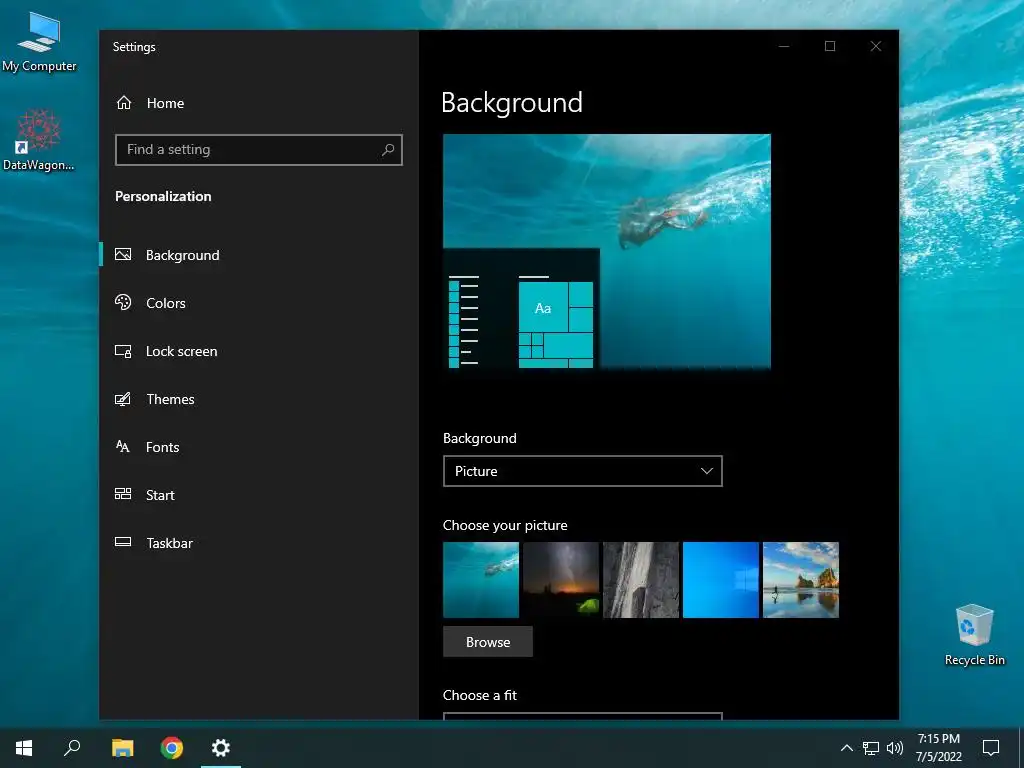
Task: Click the Settings gear on the taskbar
Action: pos(221,748)
